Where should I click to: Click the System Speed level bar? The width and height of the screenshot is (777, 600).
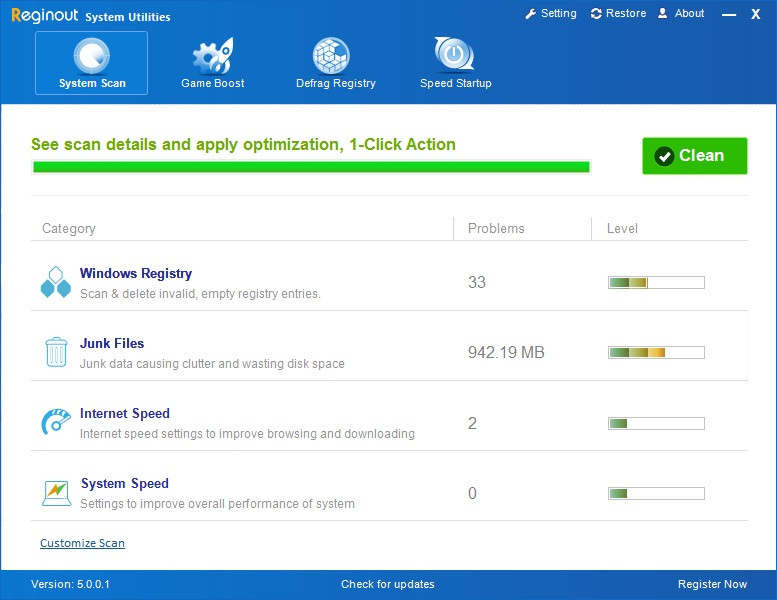pos(656,493)
